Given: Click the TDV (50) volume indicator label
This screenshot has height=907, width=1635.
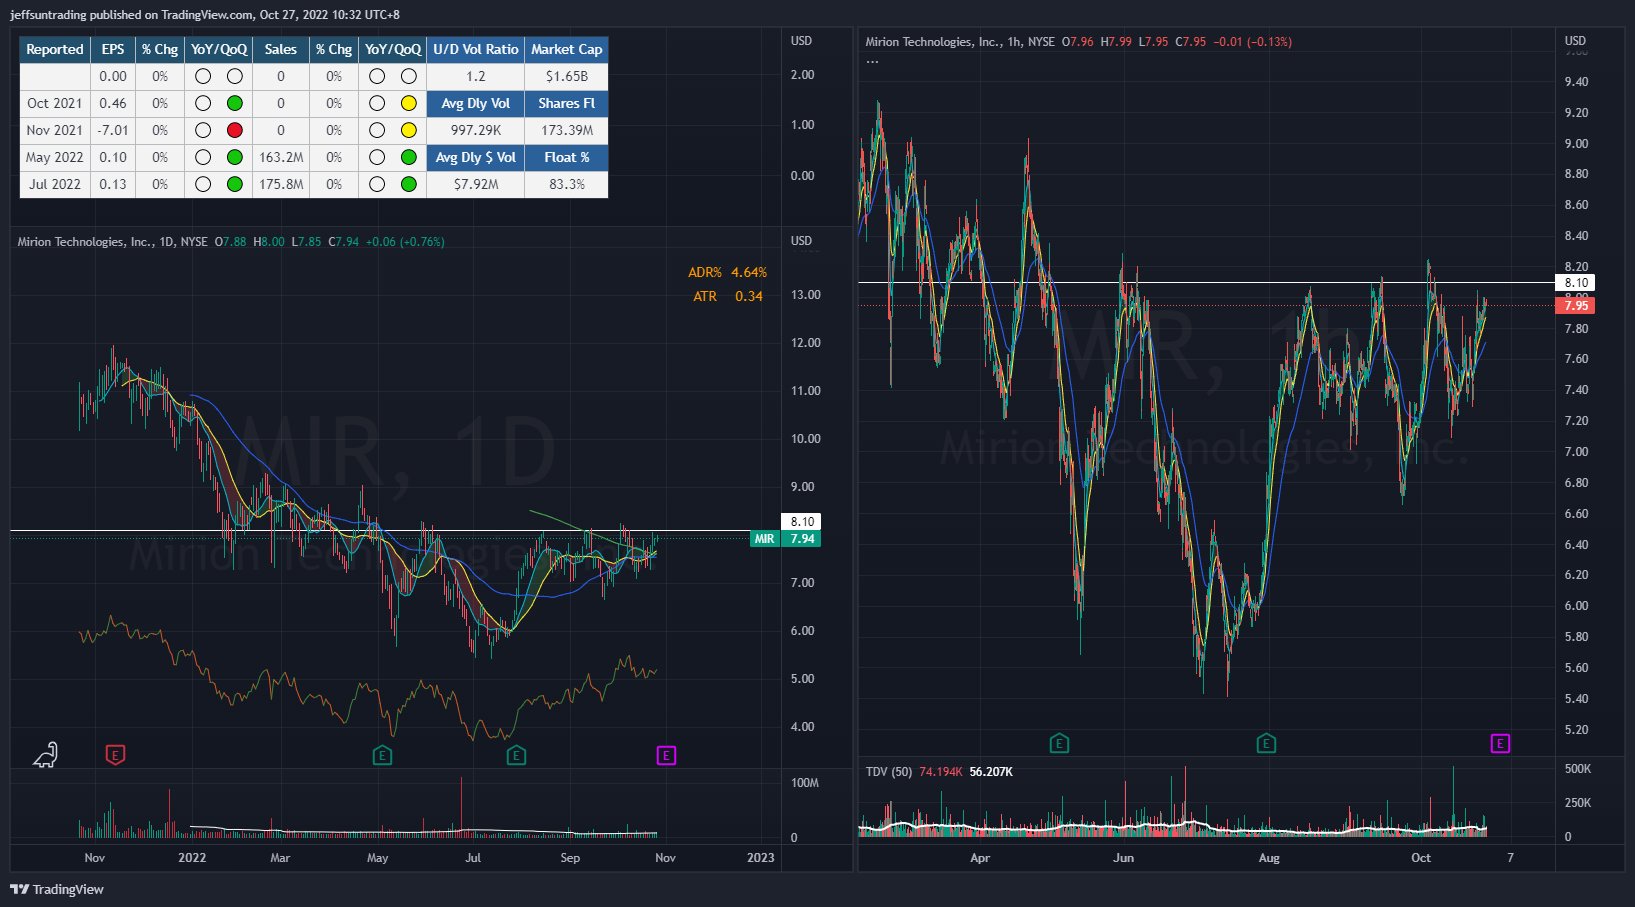Looking at the screenshot, I should (890, 772).
